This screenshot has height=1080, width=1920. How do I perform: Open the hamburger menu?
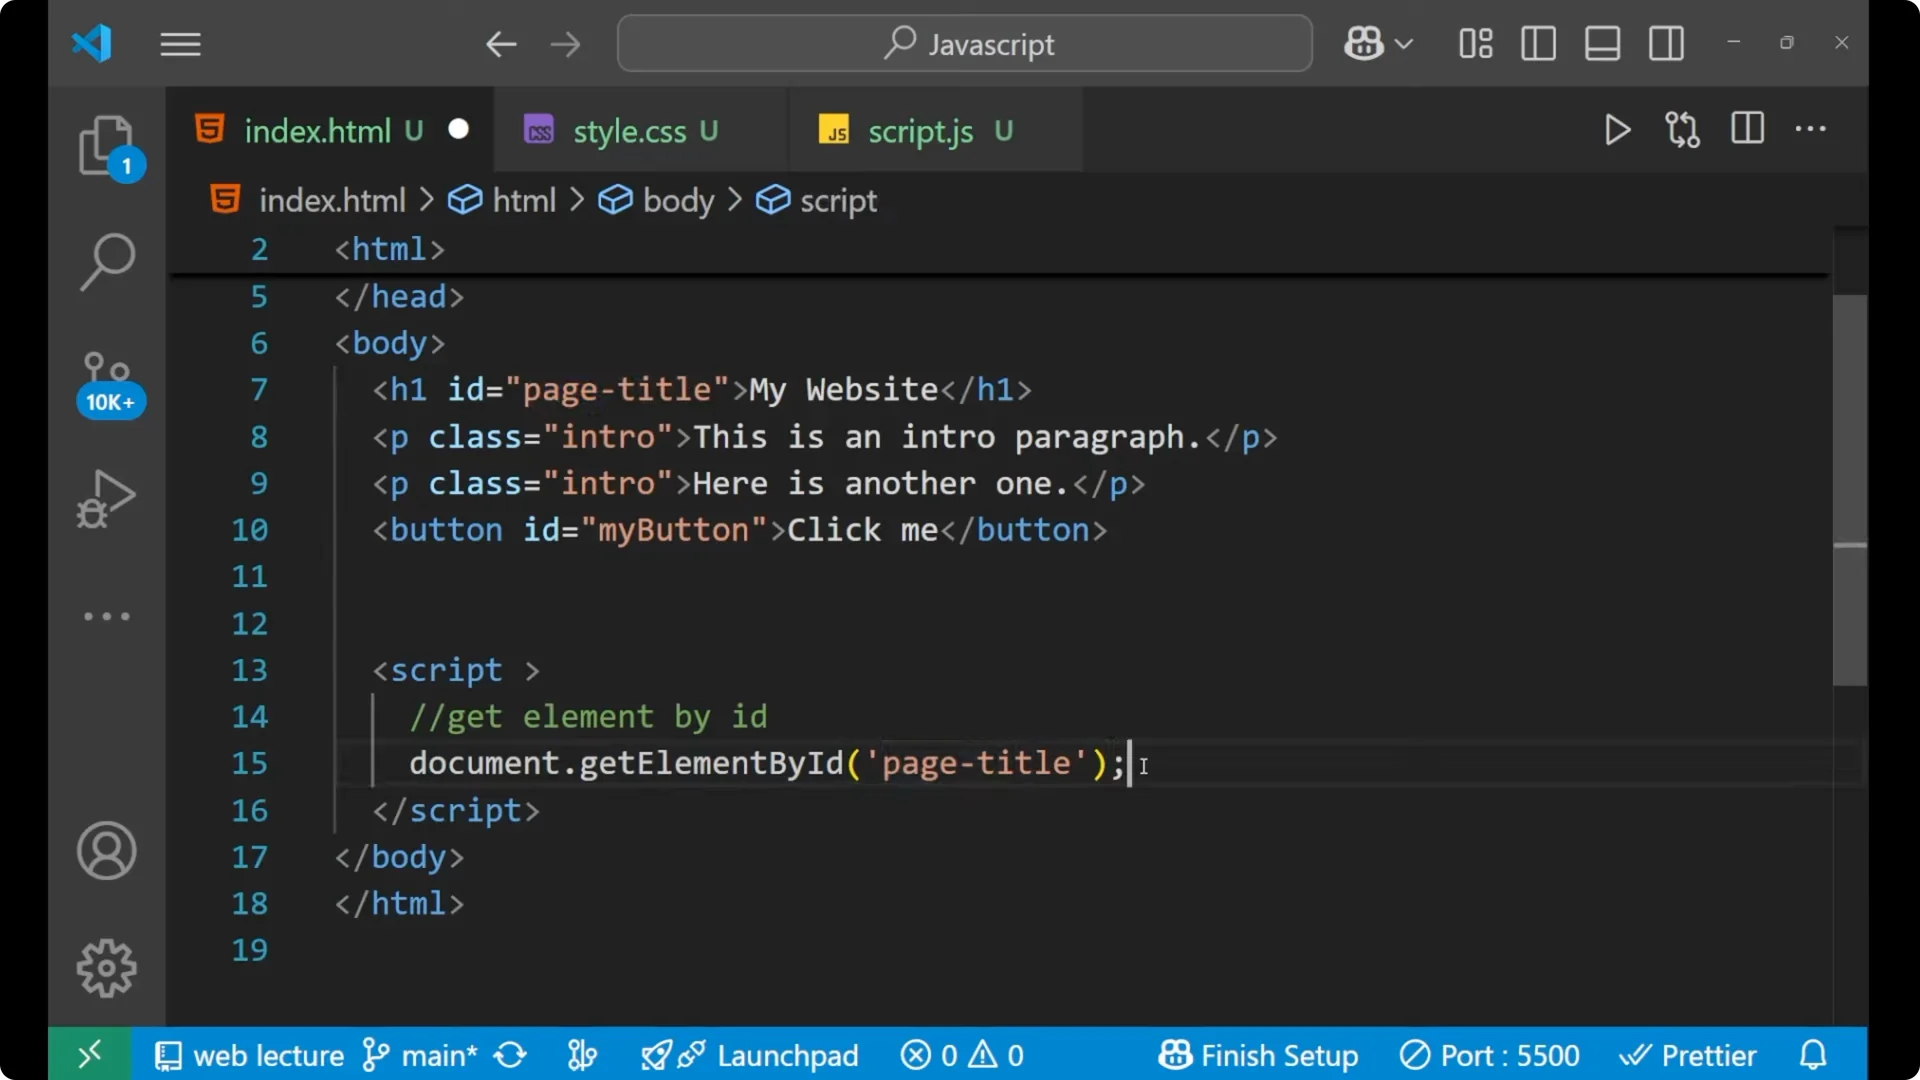[180, 43]
